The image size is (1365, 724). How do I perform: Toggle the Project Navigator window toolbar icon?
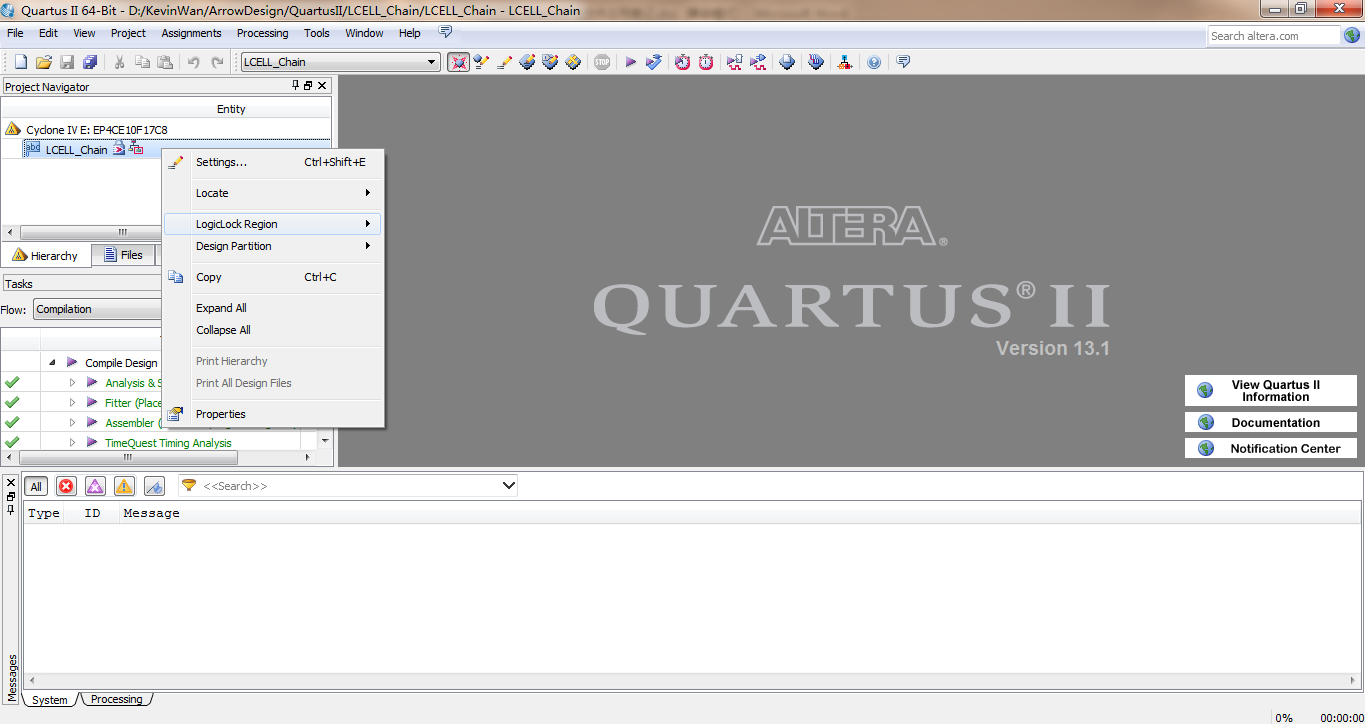click(x=458, y=62)
